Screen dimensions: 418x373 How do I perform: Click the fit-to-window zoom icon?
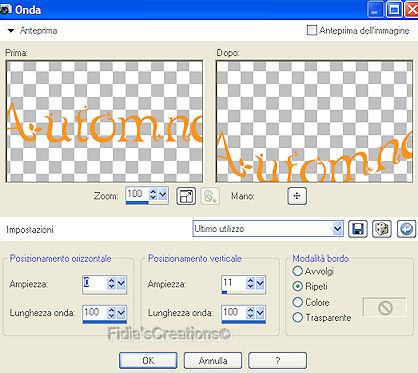(x=186, y=196)
